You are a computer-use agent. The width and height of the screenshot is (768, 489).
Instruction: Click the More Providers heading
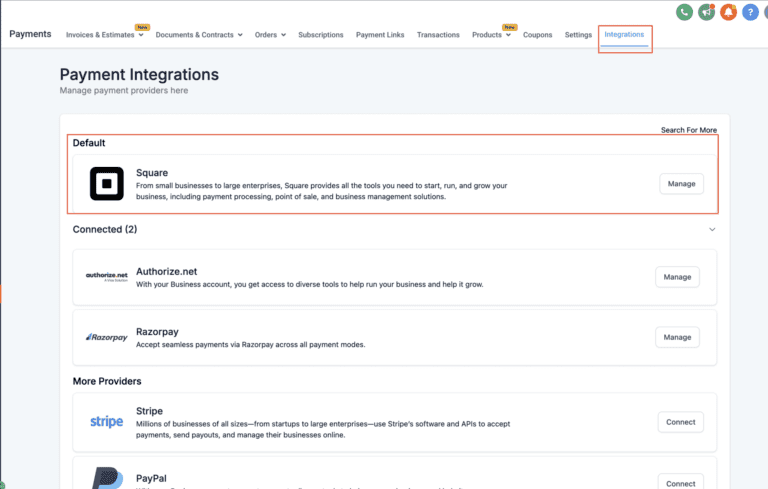coord(107,381)
